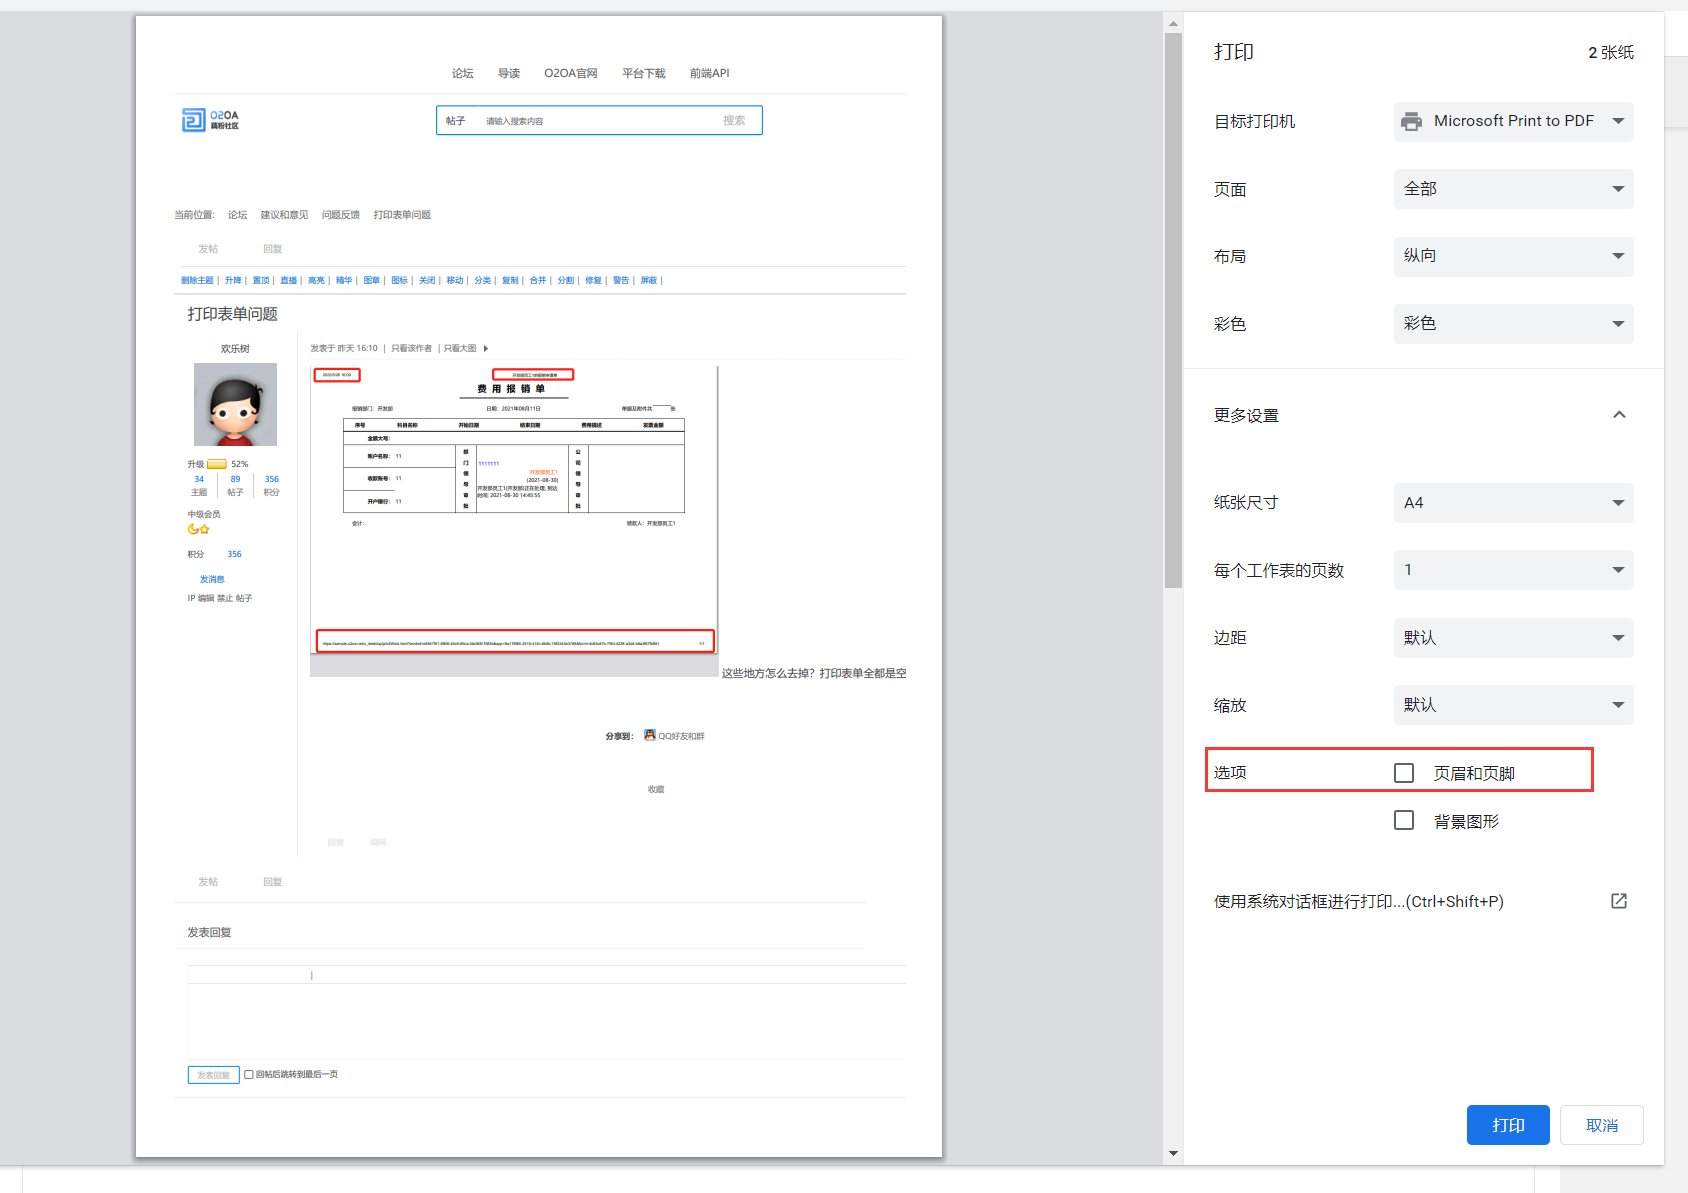Screen dimensions: 1688x1193
Task: Click the yellow 升级 progress bar
Action: tap(217, 464)
